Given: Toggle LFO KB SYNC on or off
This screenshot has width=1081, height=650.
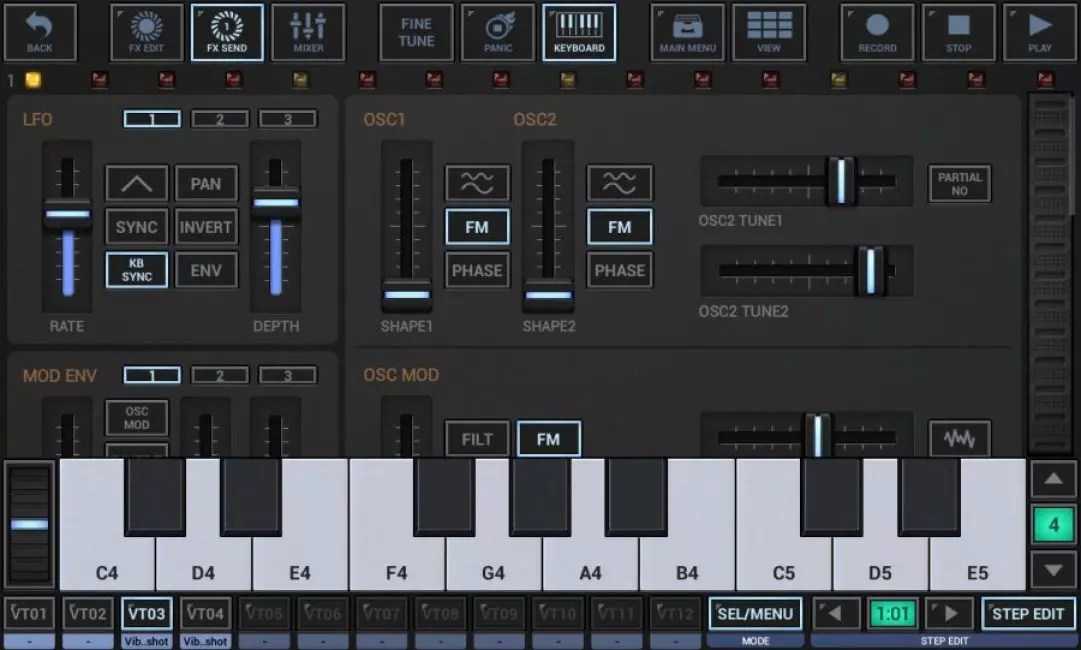Looking at the screenshot, I should pyautogui.click(x=137, y=270).
